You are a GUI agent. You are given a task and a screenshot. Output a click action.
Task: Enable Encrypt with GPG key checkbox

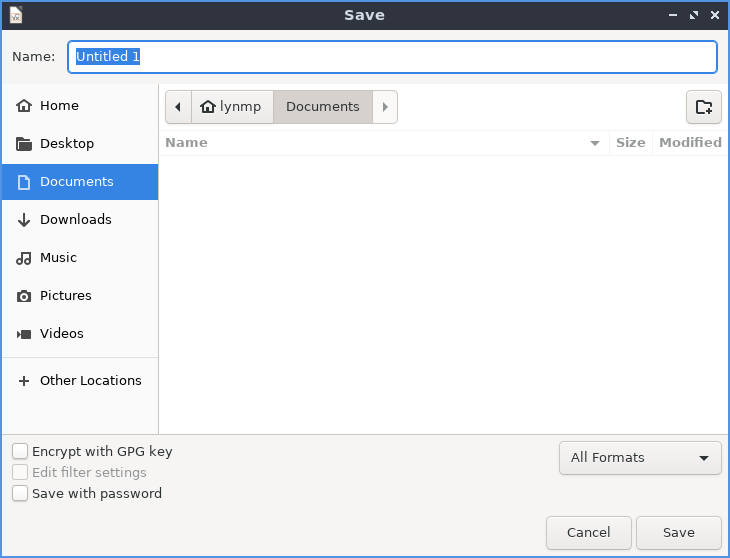pos(20,452)
